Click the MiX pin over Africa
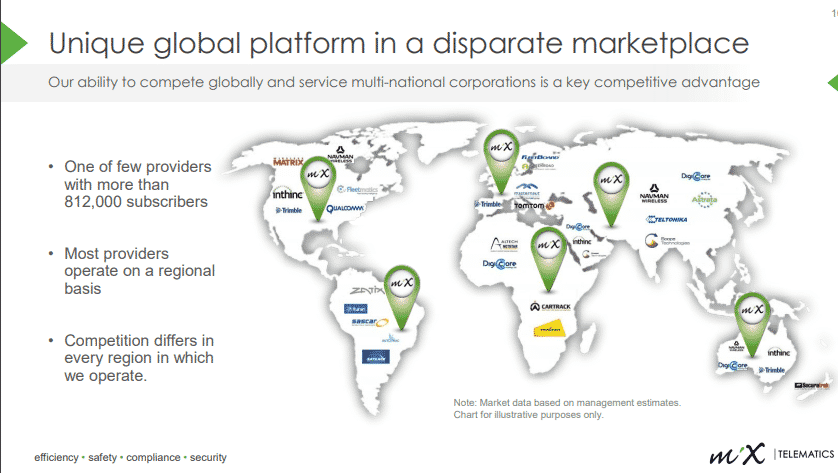 click(548, 259)
